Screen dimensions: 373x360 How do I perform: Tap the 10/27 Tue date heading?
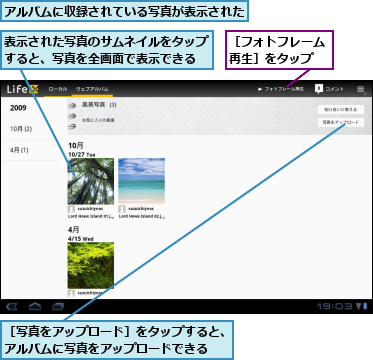click(x=82, y=155)
